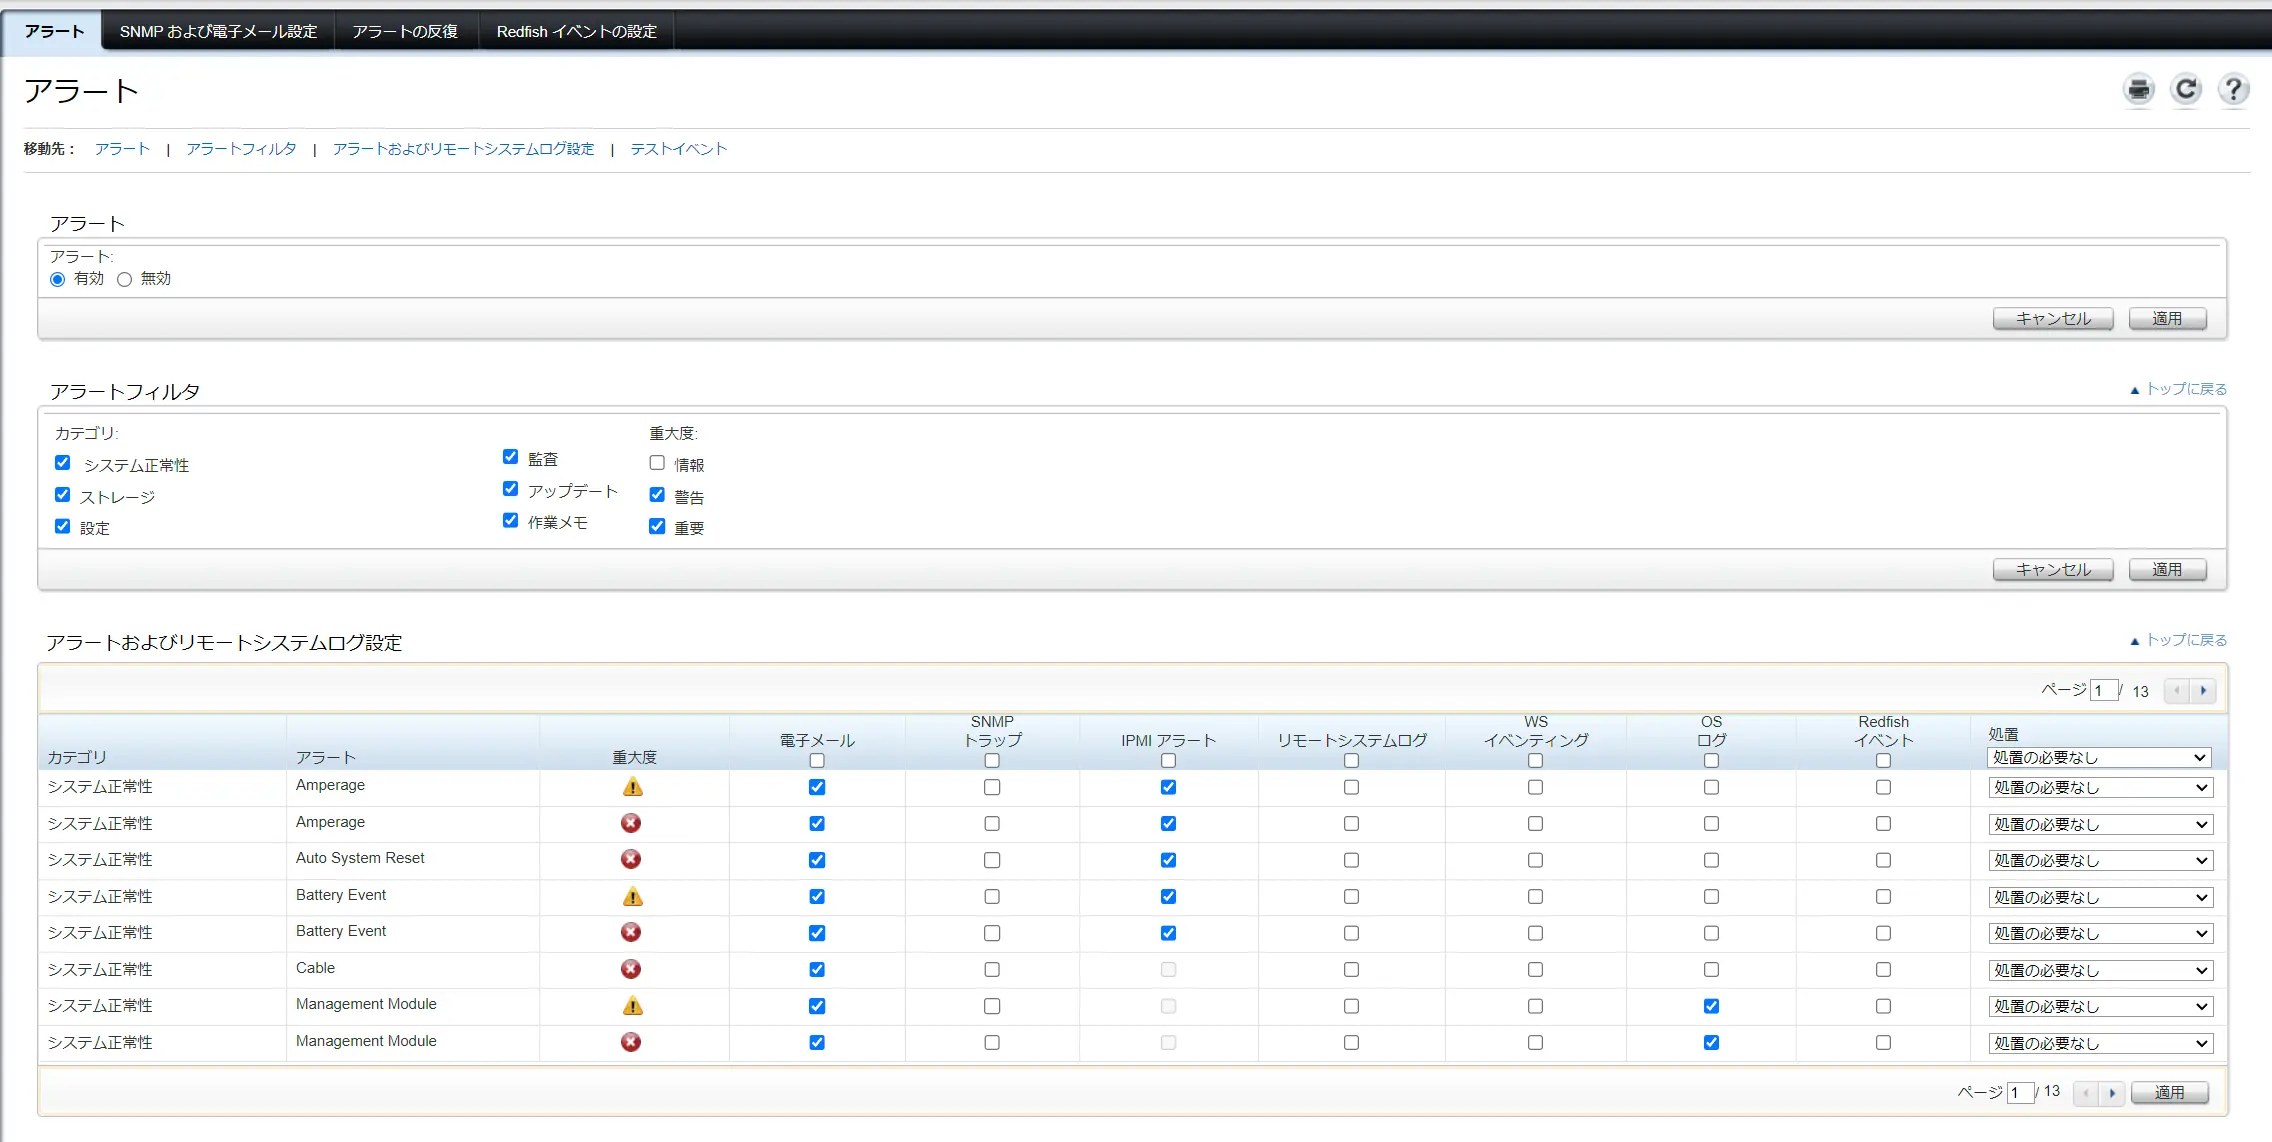The width and height of the screenshot is (2272, 1142).
Task: Check SNMP トラップ for the Amperage alert
Action: pos(991,787)
